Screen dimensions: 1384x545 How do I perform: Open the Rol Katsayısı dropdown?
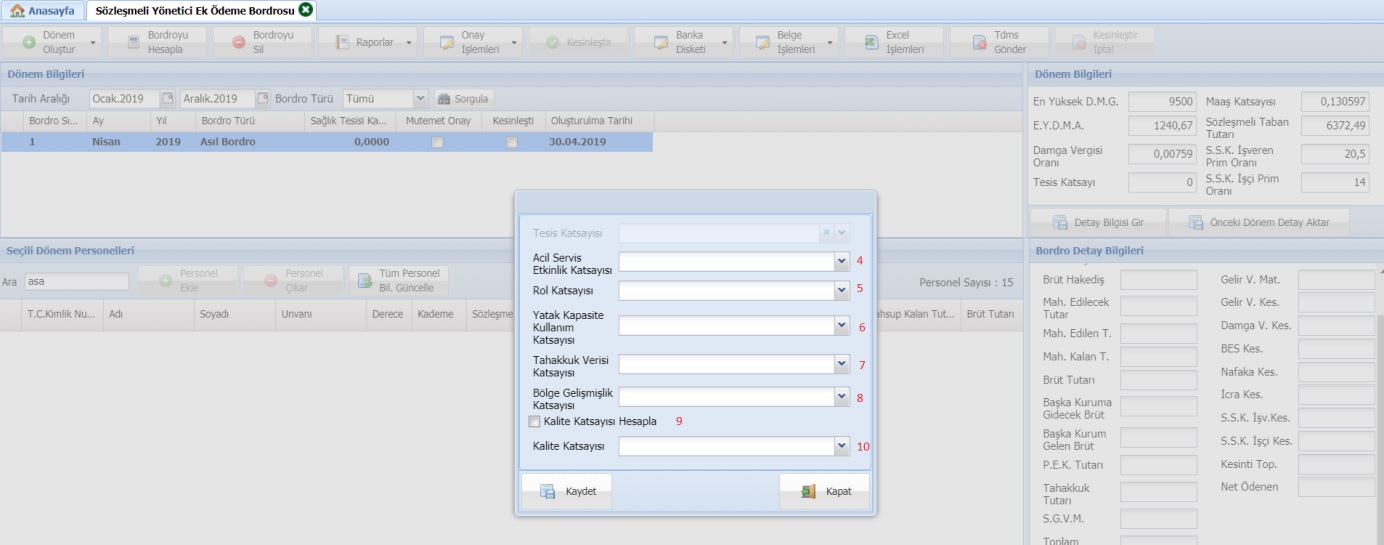841,291
